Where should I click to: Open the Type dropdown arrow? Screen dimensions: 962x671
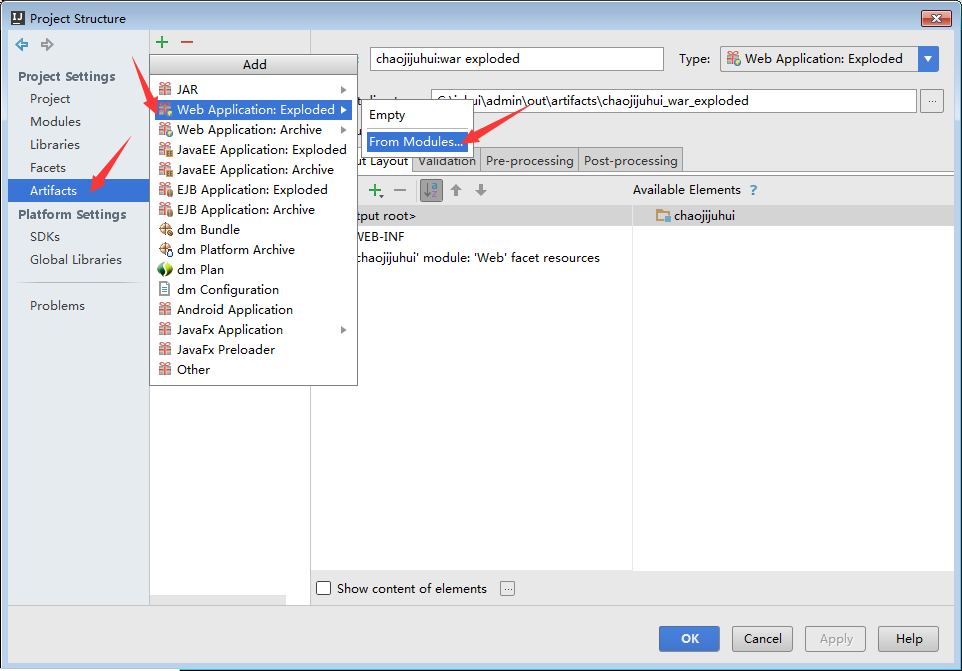pyautogui.click(x=928, y=59)
